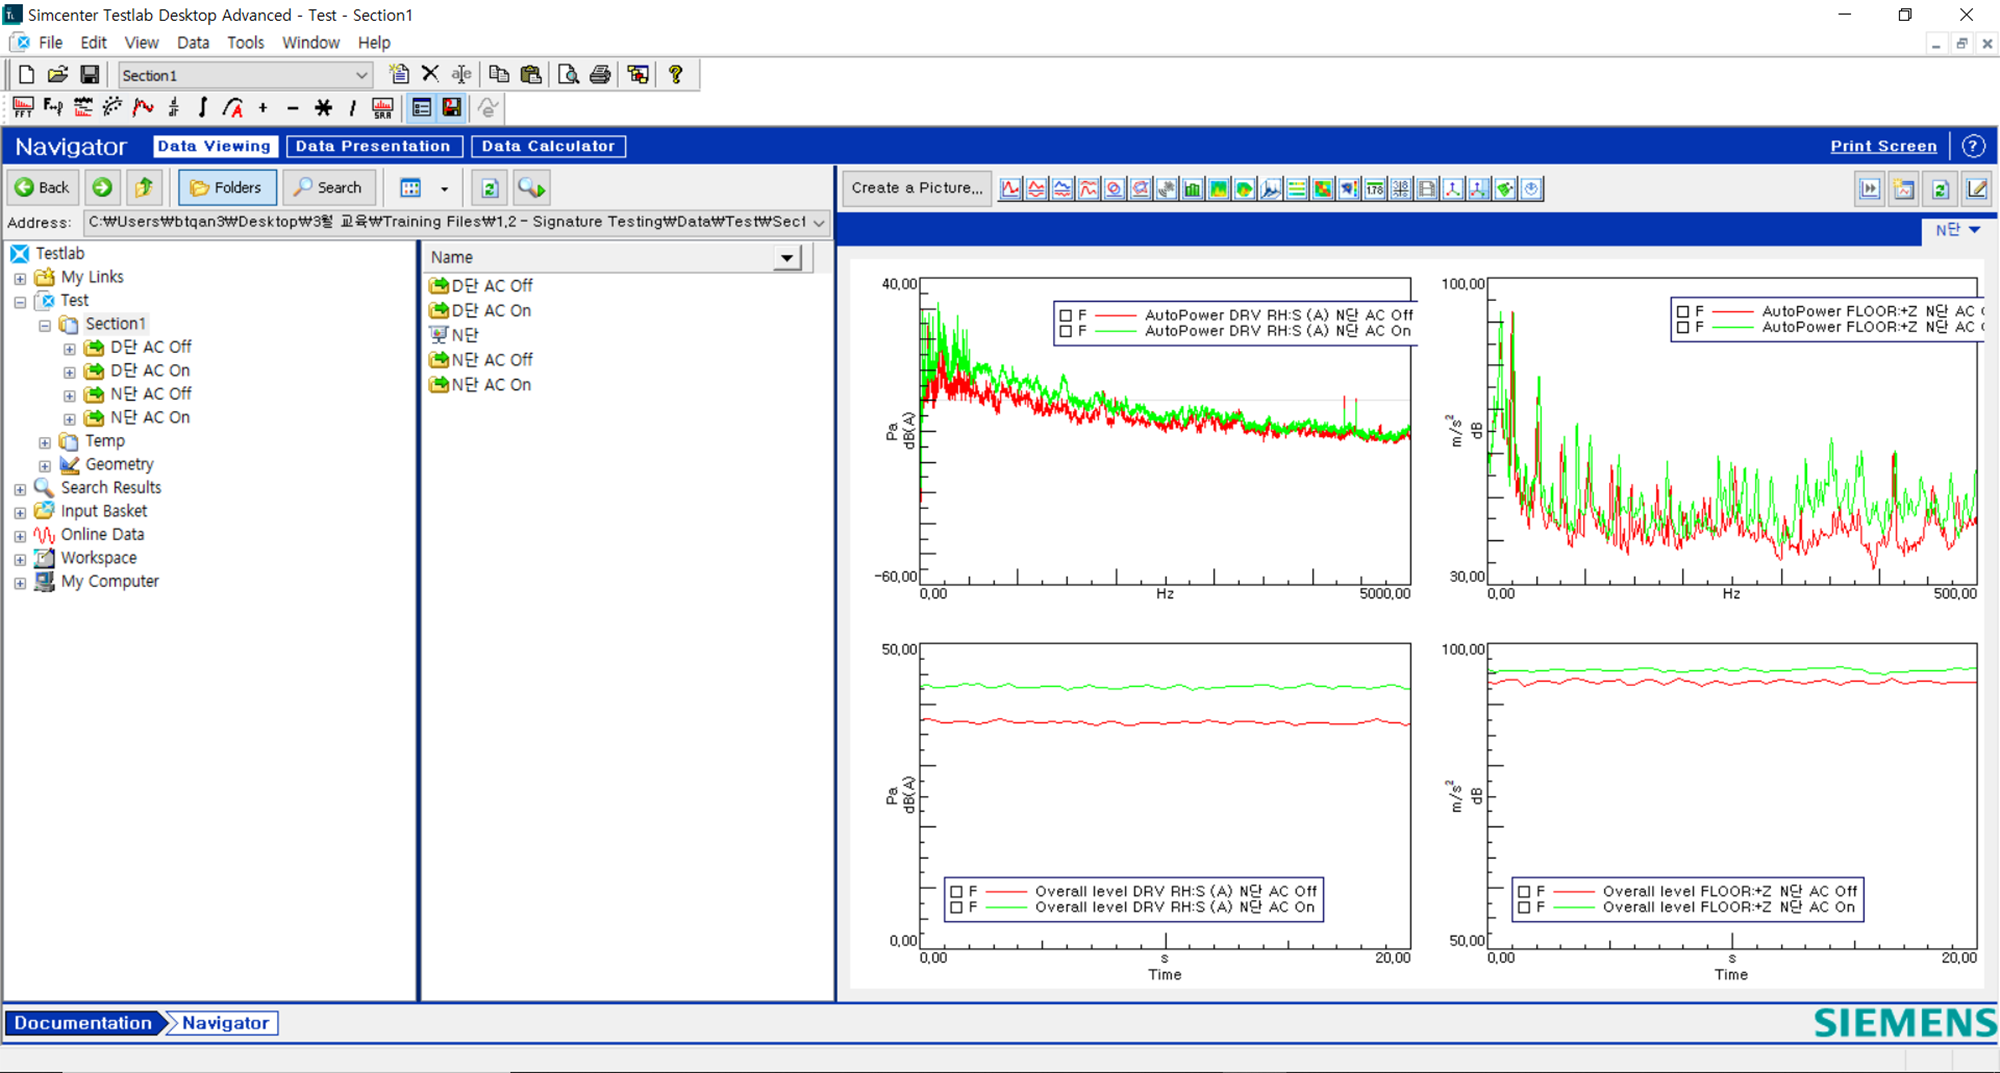
Task: Expand the My Links tree node
Action: 20,278
